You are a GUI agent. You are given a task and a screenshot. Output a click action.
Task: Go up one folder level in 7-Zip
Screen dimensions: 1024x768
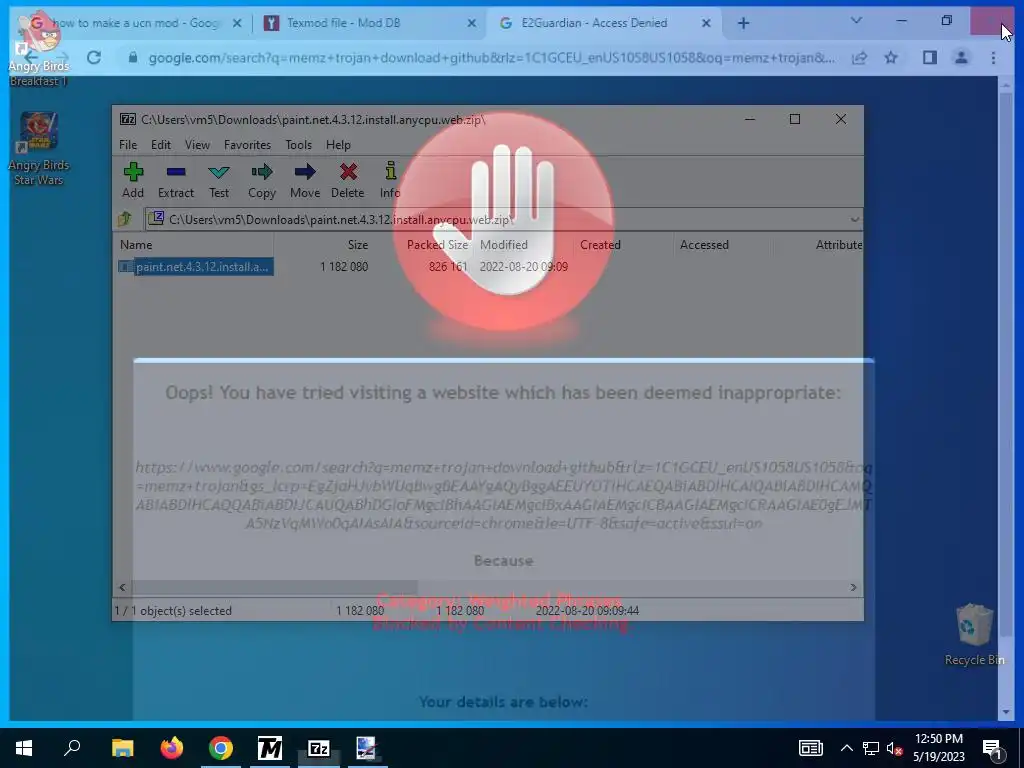point(125,219)
